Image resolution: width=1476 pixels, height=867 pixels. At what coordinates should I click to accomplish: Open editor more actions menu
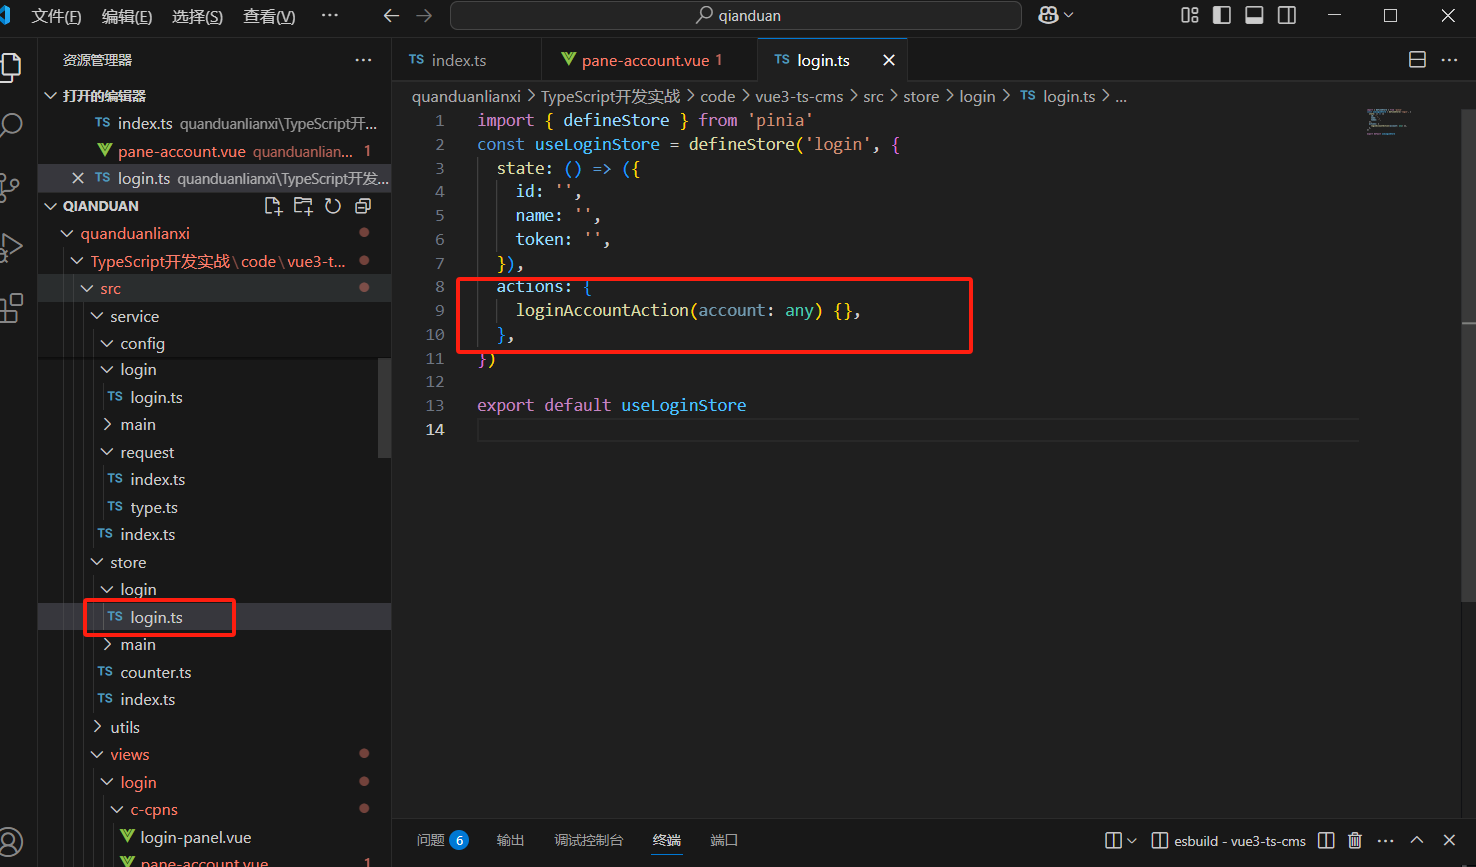pyautogui.click(x=1449, y=60)
